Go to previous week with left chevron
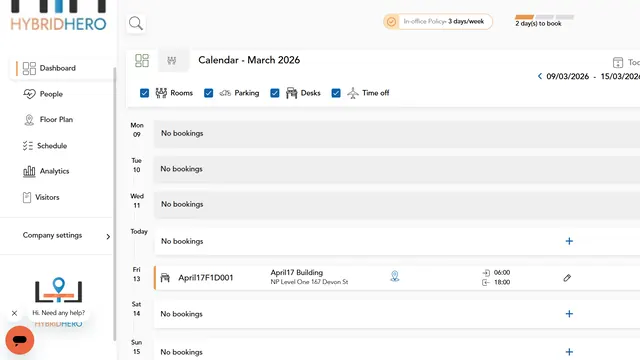The image size is (640, 360). tap(540, 76)
